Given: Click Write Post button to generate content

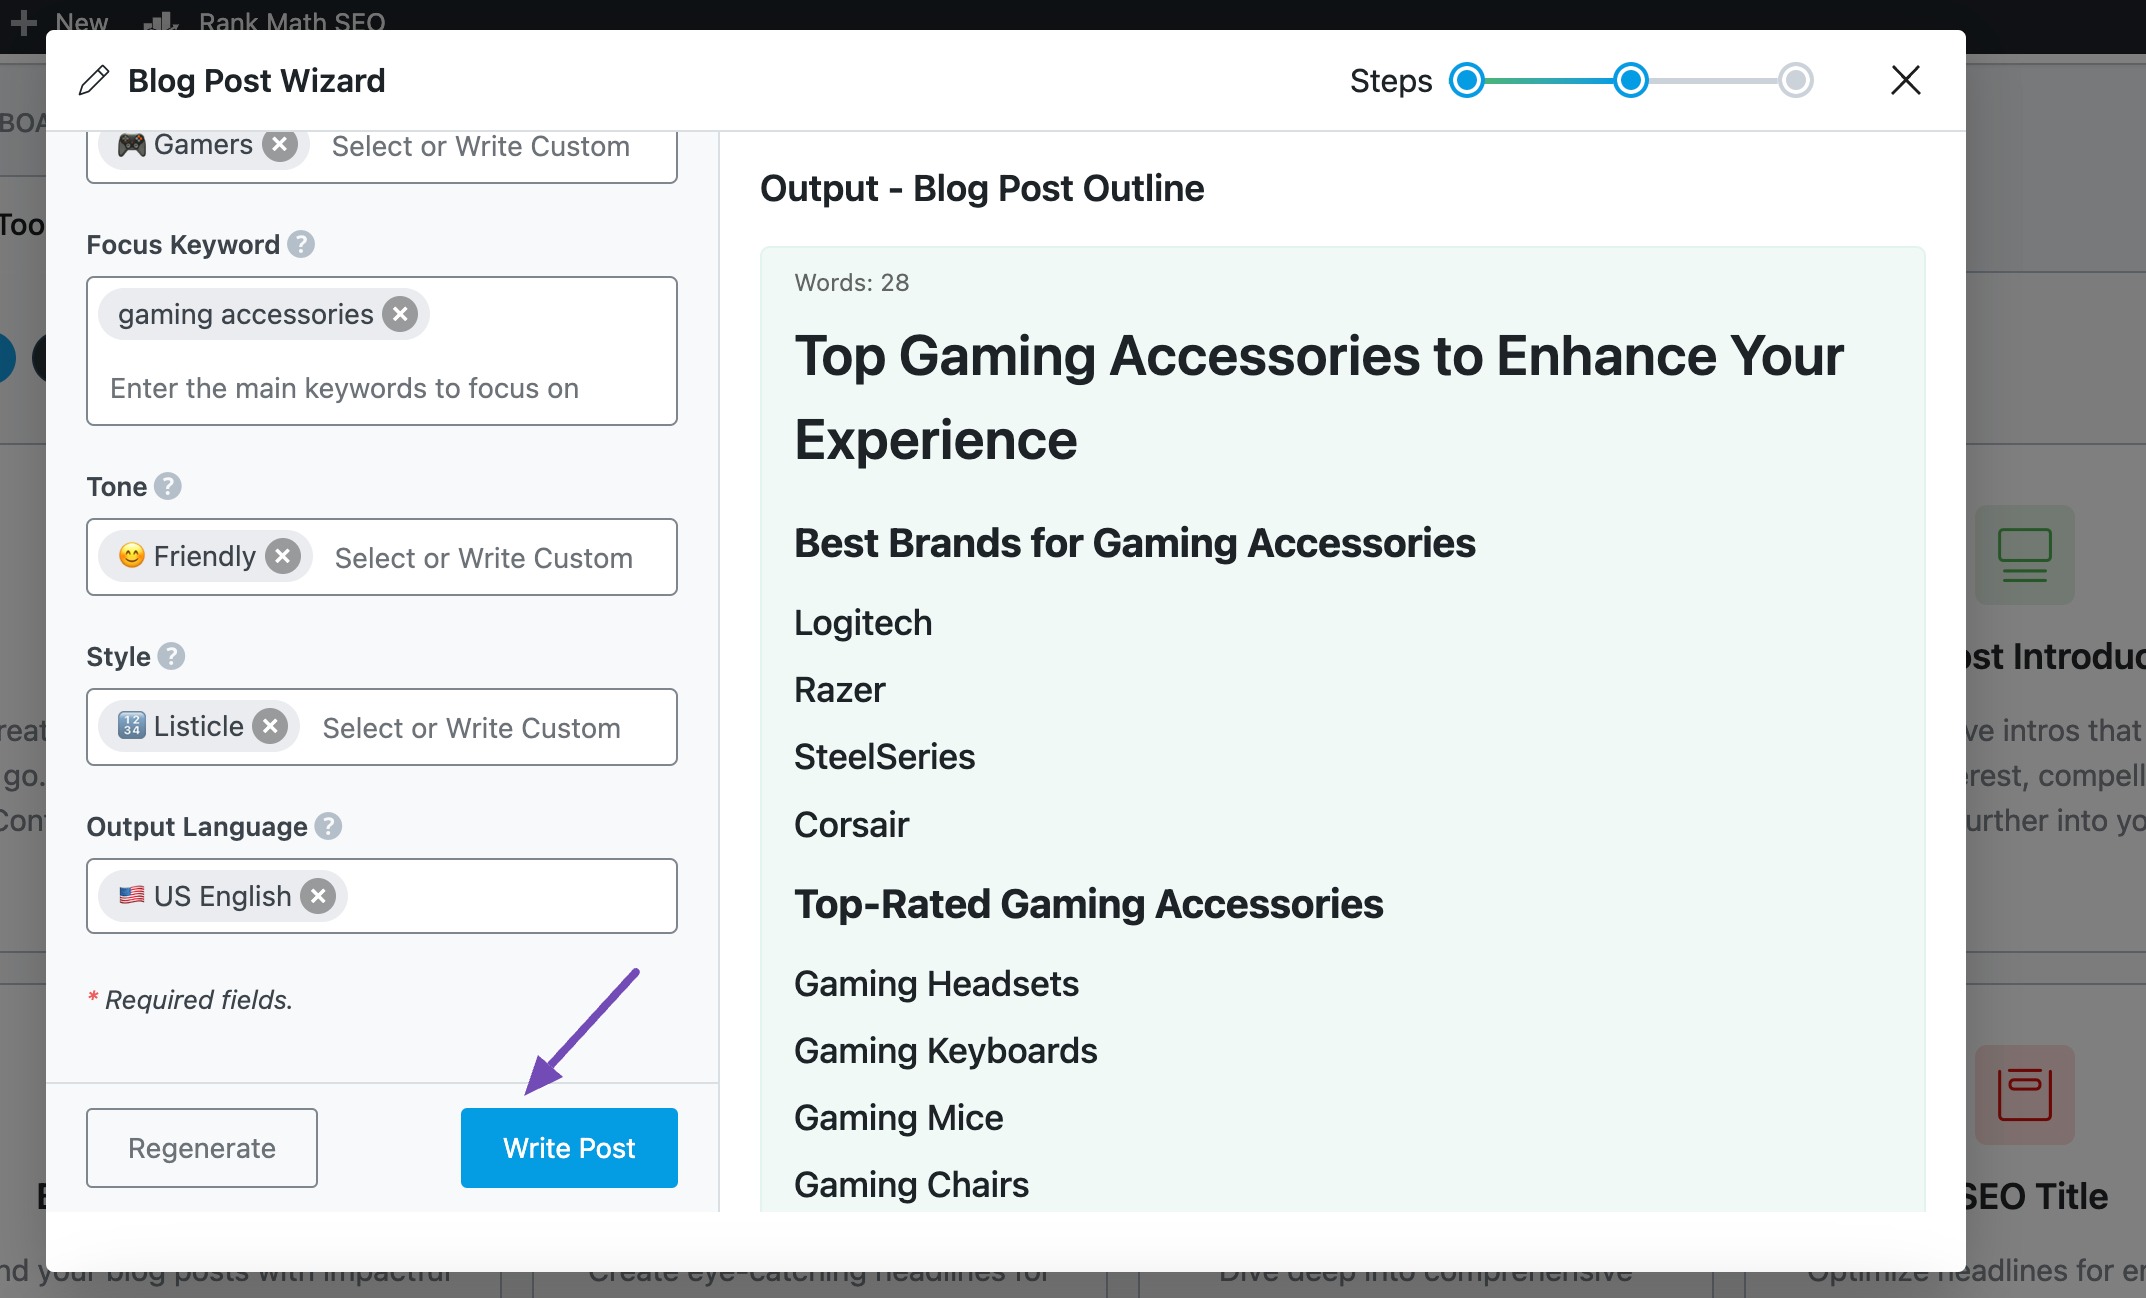Looking at the screenshot, I should pyautogui.click(x=569, y=1146).
